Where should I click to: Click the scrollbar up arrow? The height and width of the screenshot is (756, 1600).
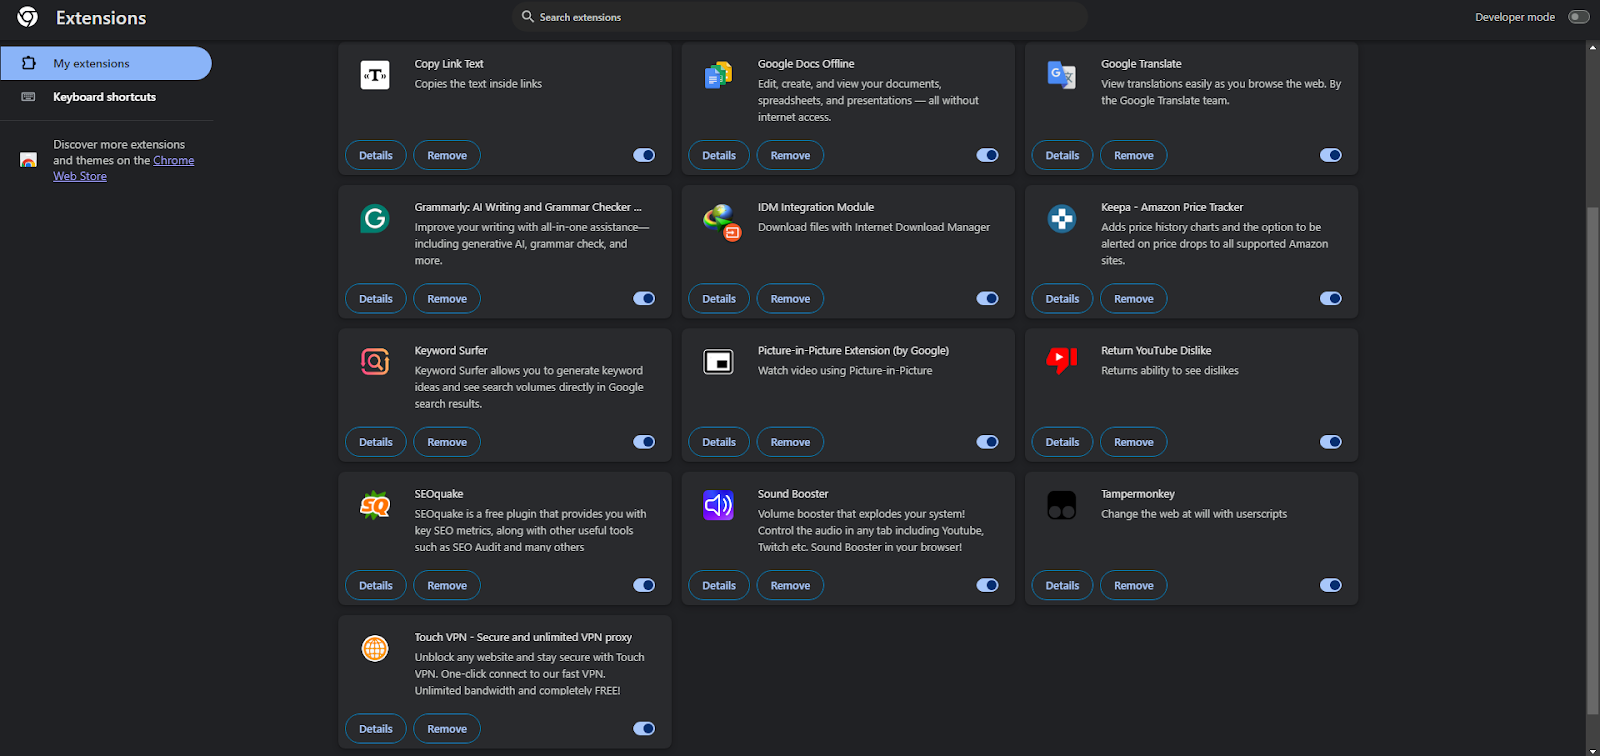[1593, 47]
